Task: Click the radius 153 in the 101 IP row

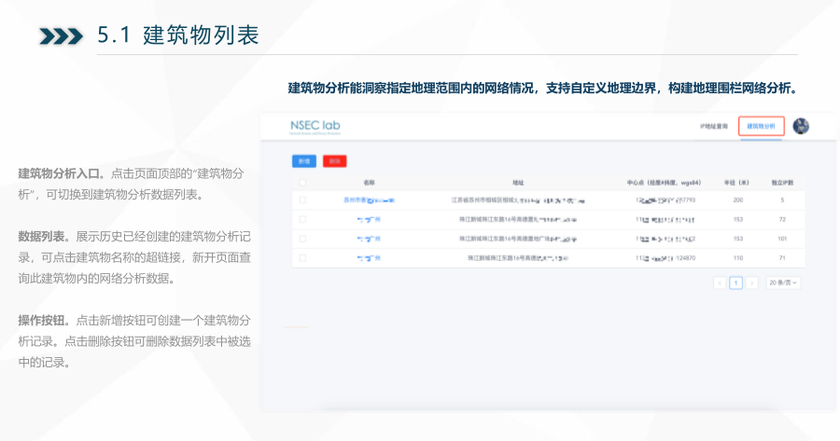Action: 738,238
